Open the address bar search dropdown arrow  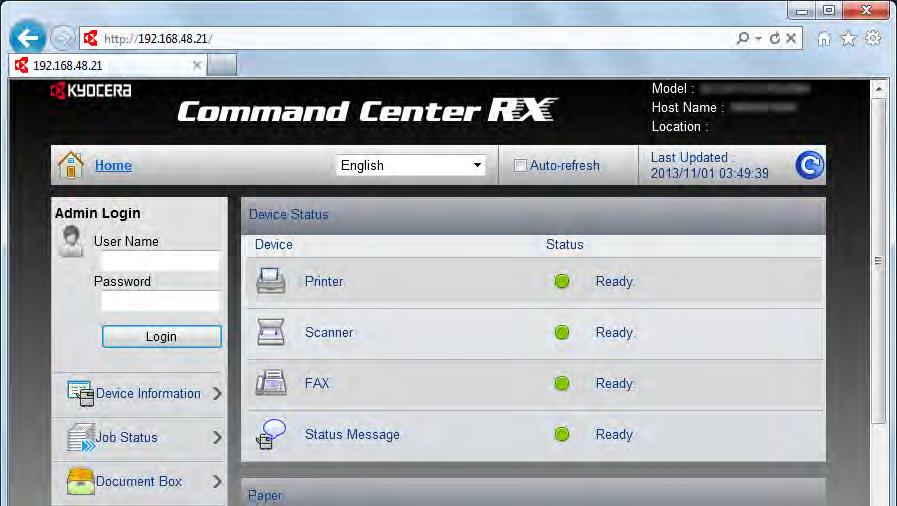(x=759, y=38)
